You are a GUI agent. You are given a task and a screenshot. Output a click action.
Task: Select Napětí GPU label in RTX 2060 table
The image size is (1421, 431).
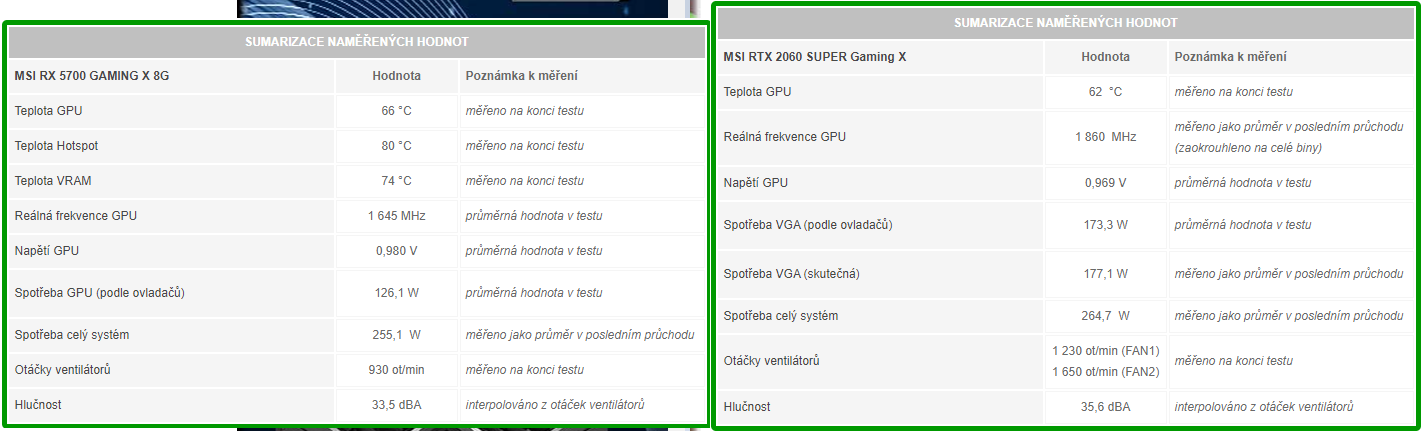(x=755, y=183)
